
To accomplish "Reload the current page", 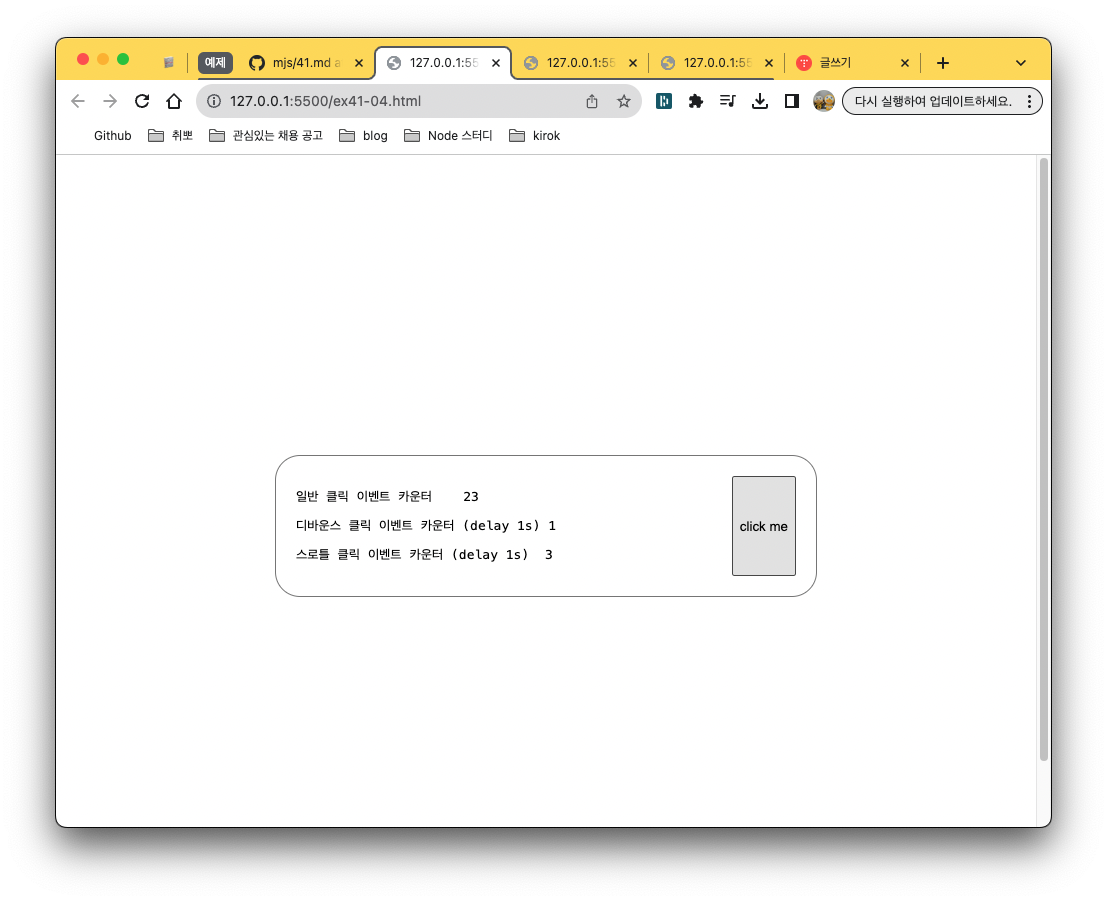I will coord(142,101).
